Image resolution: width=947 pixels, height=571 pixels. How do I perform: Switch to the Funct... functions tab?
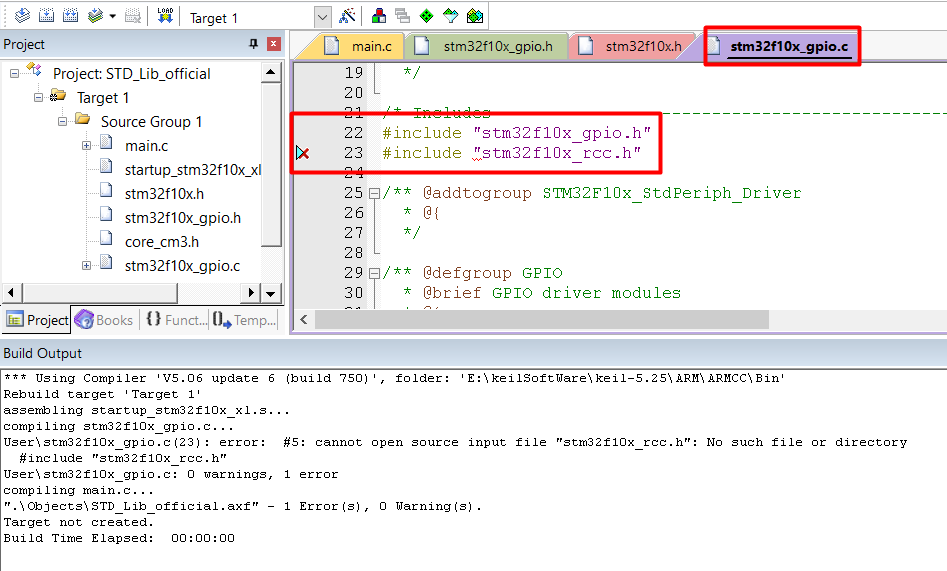point(176,320)
